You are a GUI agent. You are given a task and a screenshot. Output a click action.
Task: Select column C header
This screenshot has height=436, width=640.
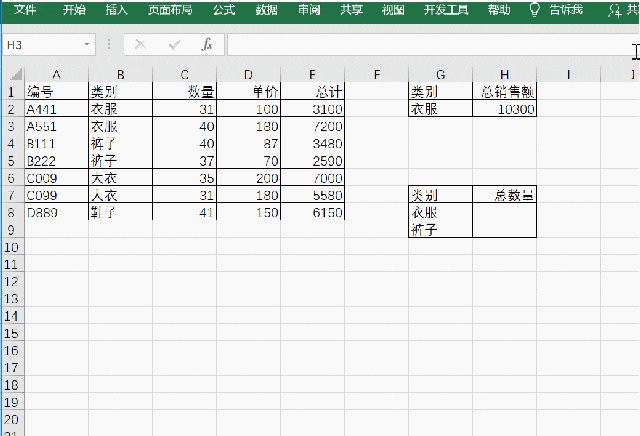(x=184, y=74)
